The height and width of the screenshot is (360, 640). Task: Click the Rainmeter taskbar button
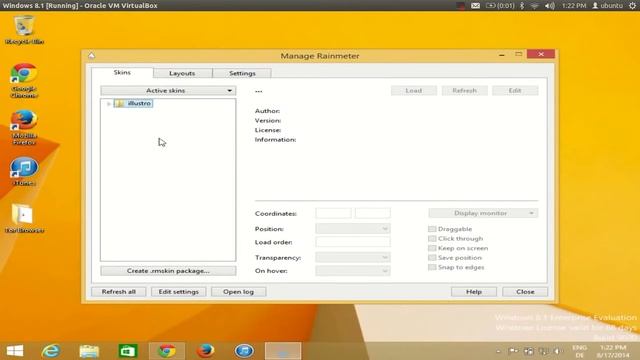(x=283, y=351)
